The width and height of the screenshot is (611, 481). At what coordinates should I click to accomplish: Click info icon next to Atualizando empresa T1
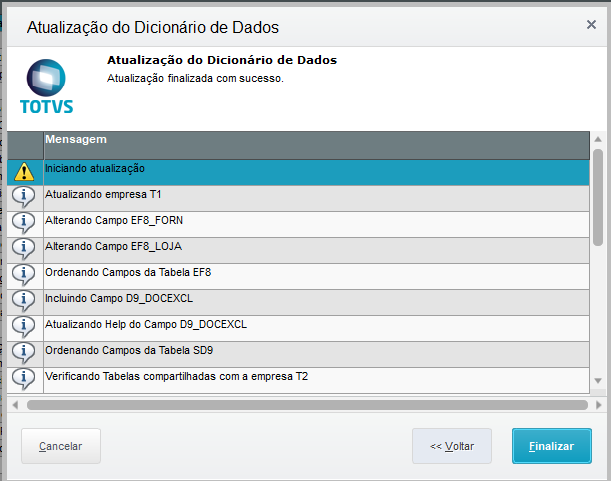point(24,196)
